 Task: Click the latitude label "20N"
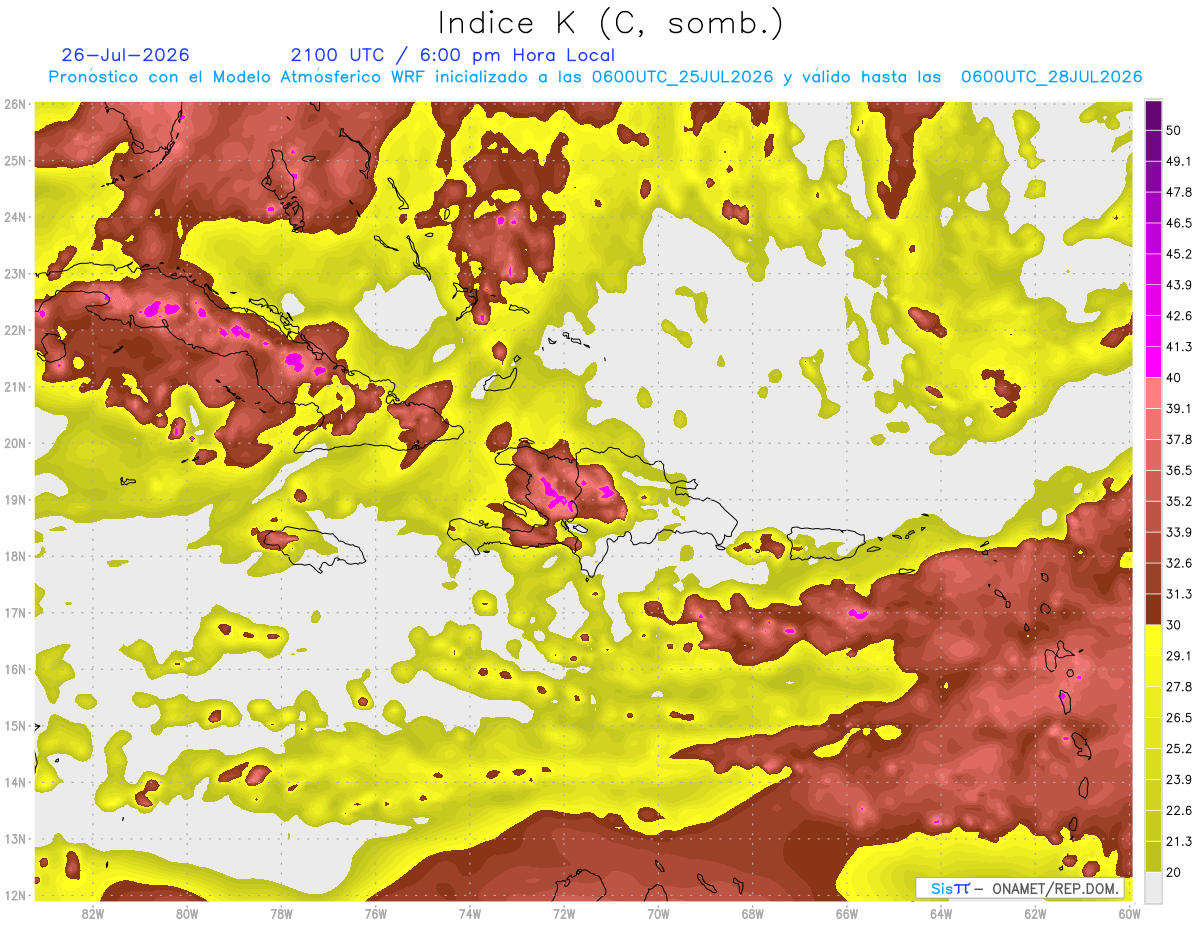pyautogui.click(x=15, y=443)
